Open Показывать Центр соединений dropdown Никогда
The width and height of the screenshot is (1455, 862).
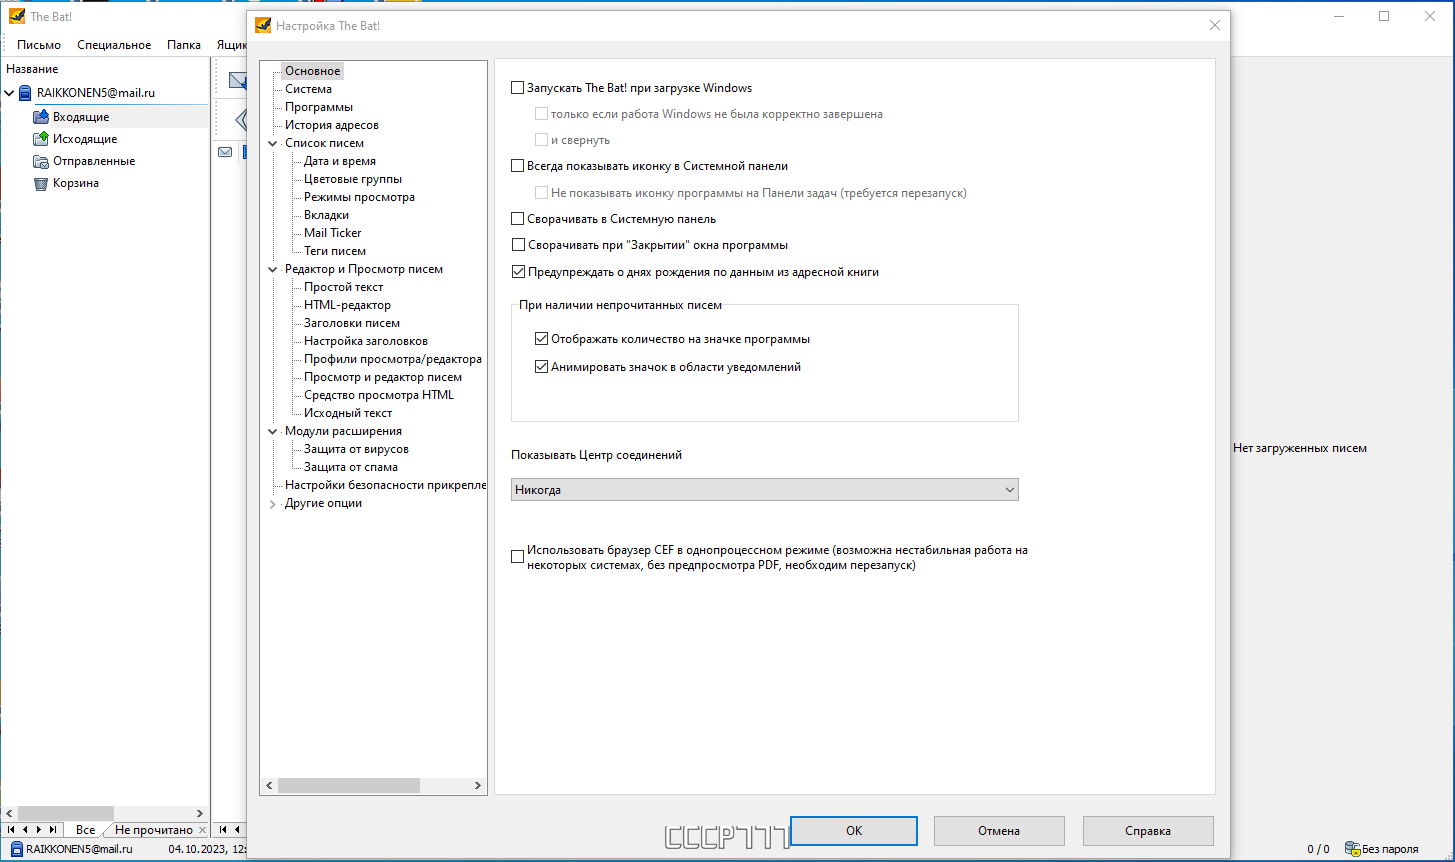click(x=764, y=490)
